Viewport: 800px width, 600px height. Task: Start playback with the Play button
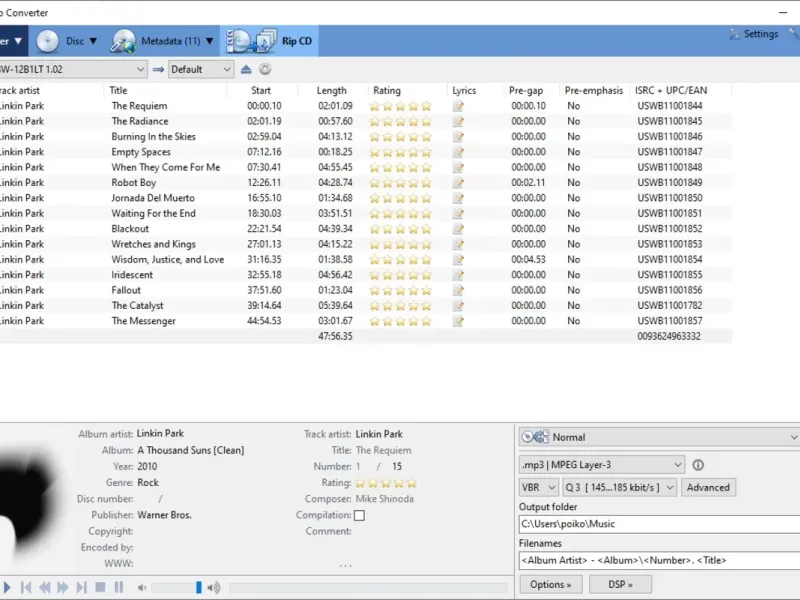7,588
